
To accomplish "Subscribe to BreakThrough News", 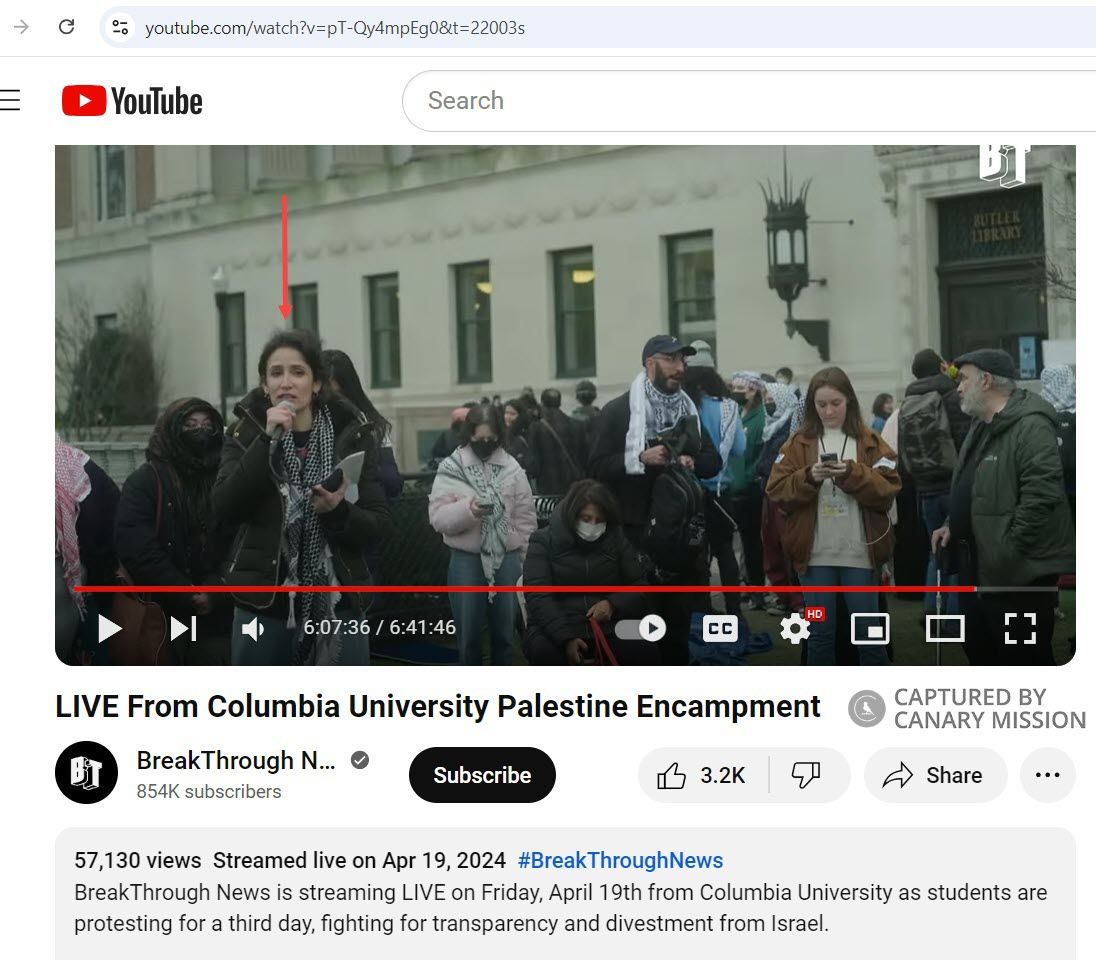I will tap(482, 775).
